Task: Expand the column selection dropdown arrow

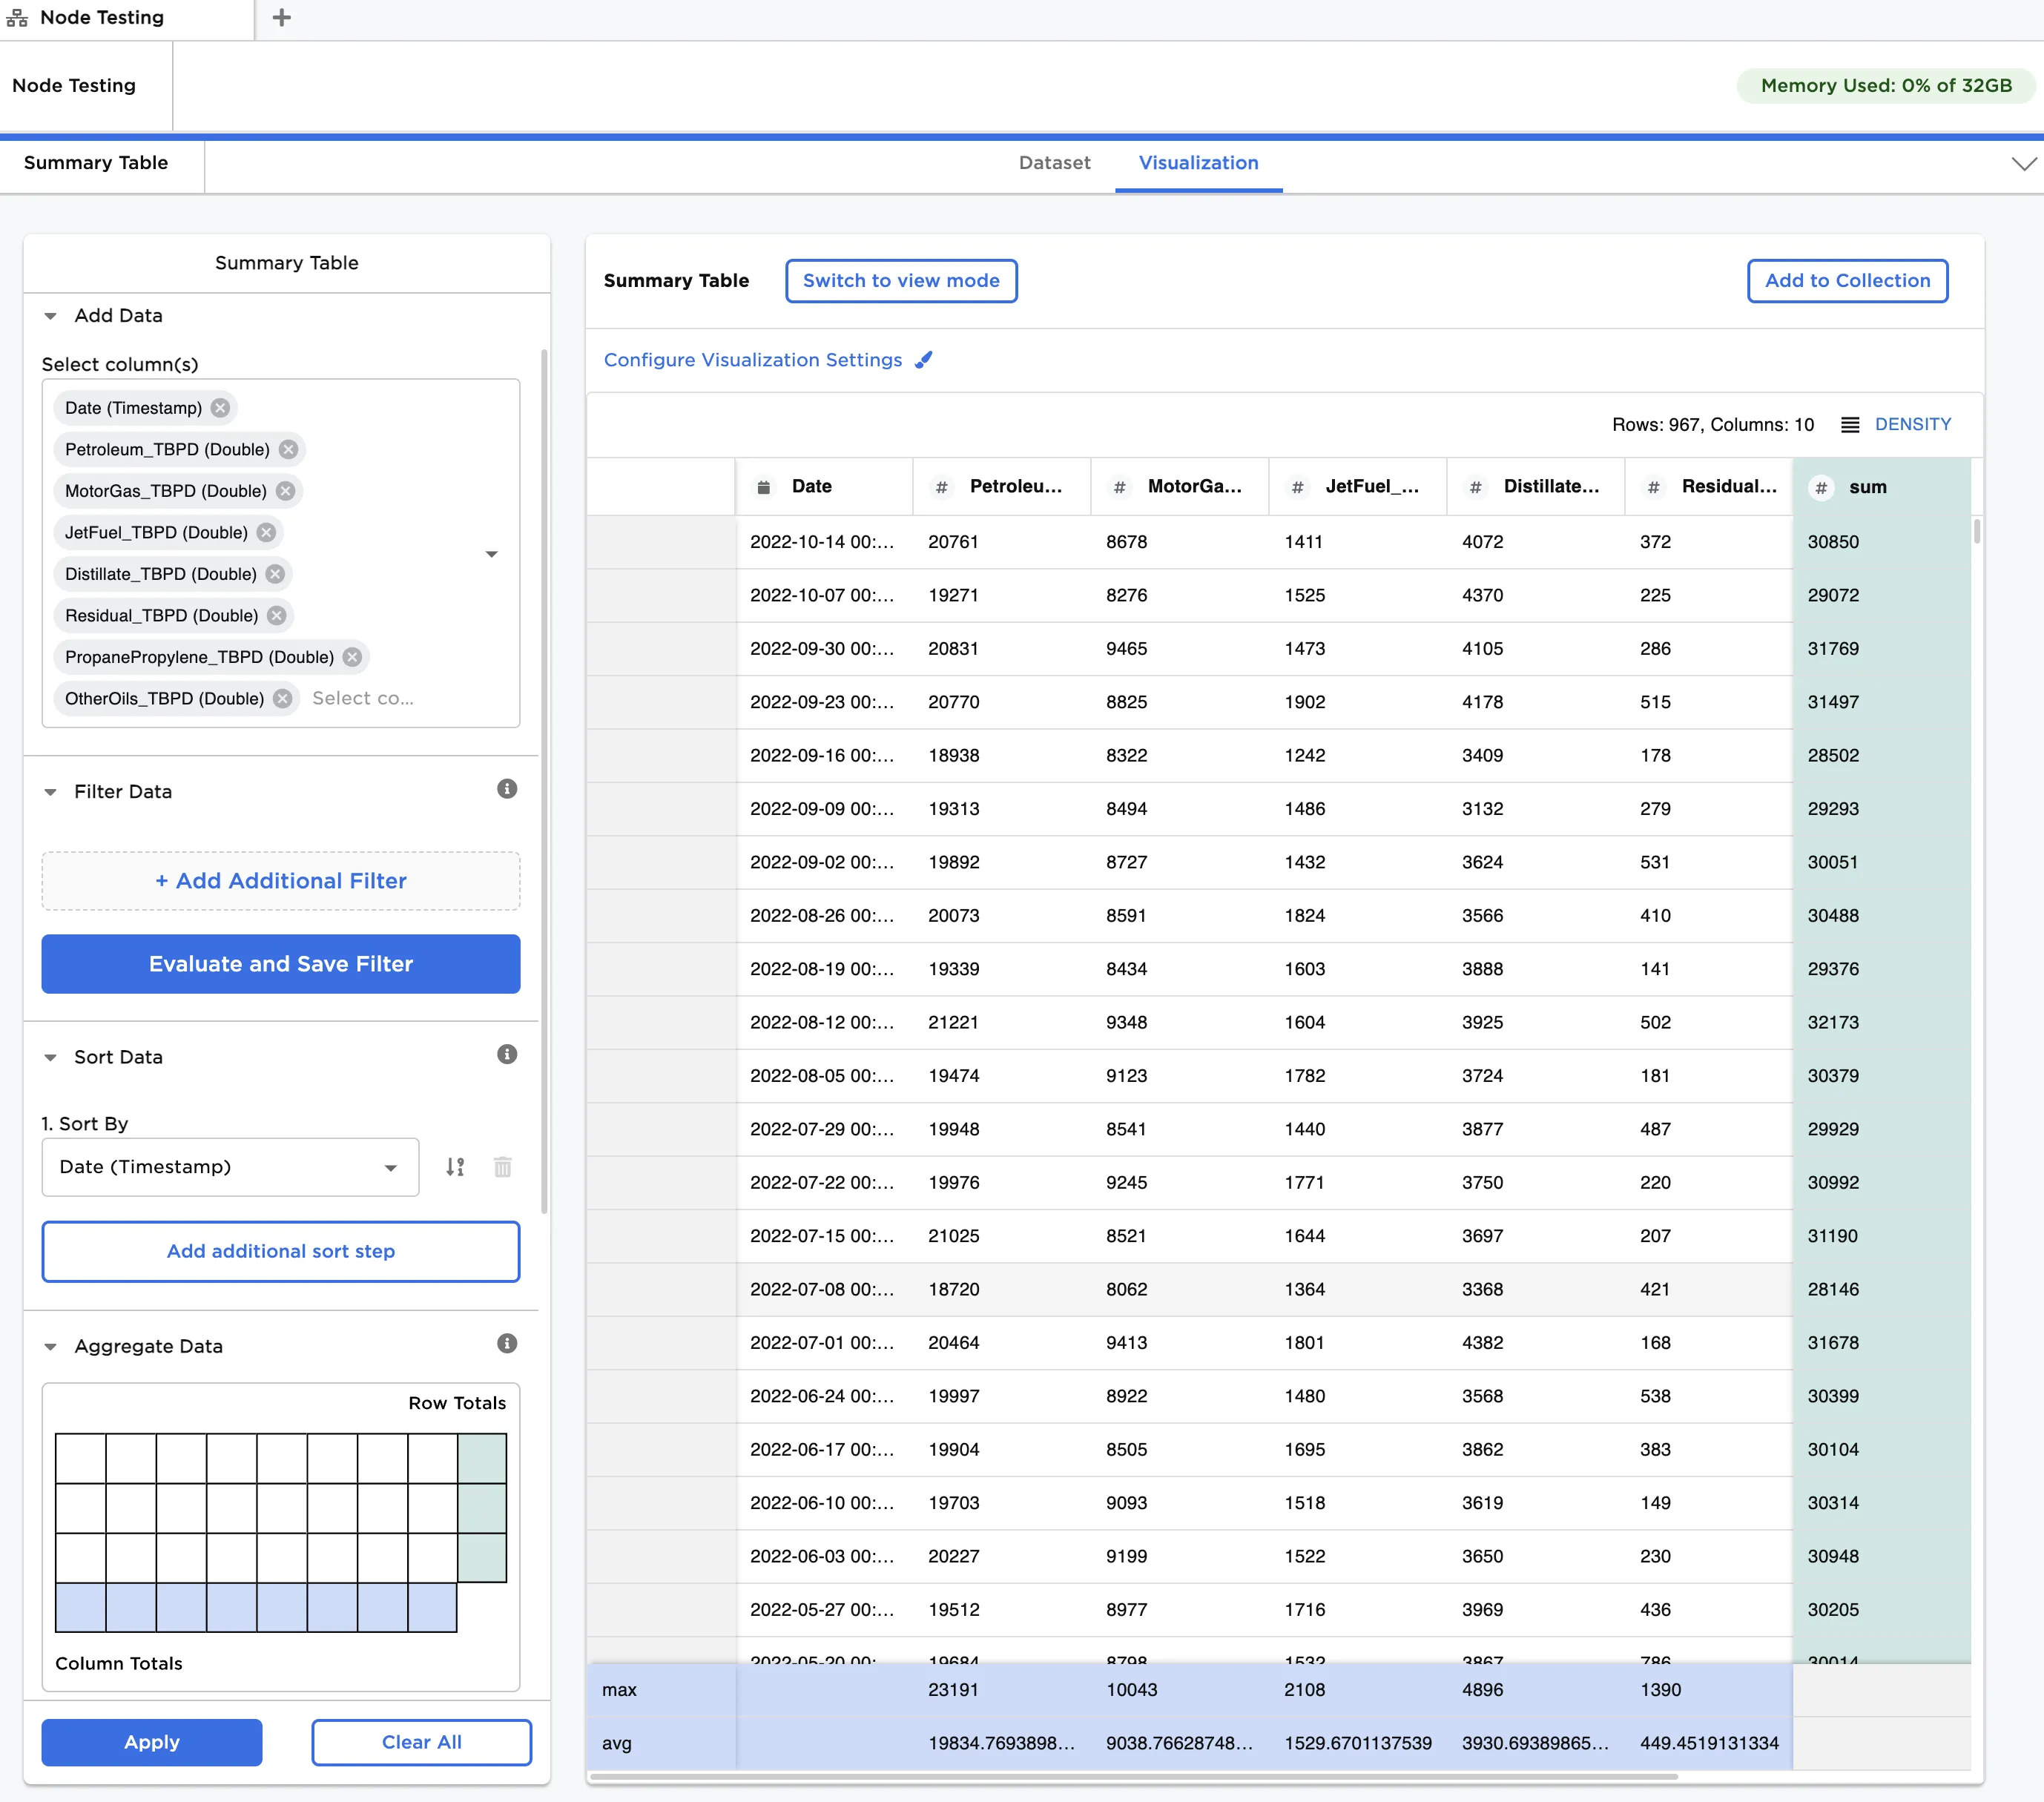Action: (491, 554)
